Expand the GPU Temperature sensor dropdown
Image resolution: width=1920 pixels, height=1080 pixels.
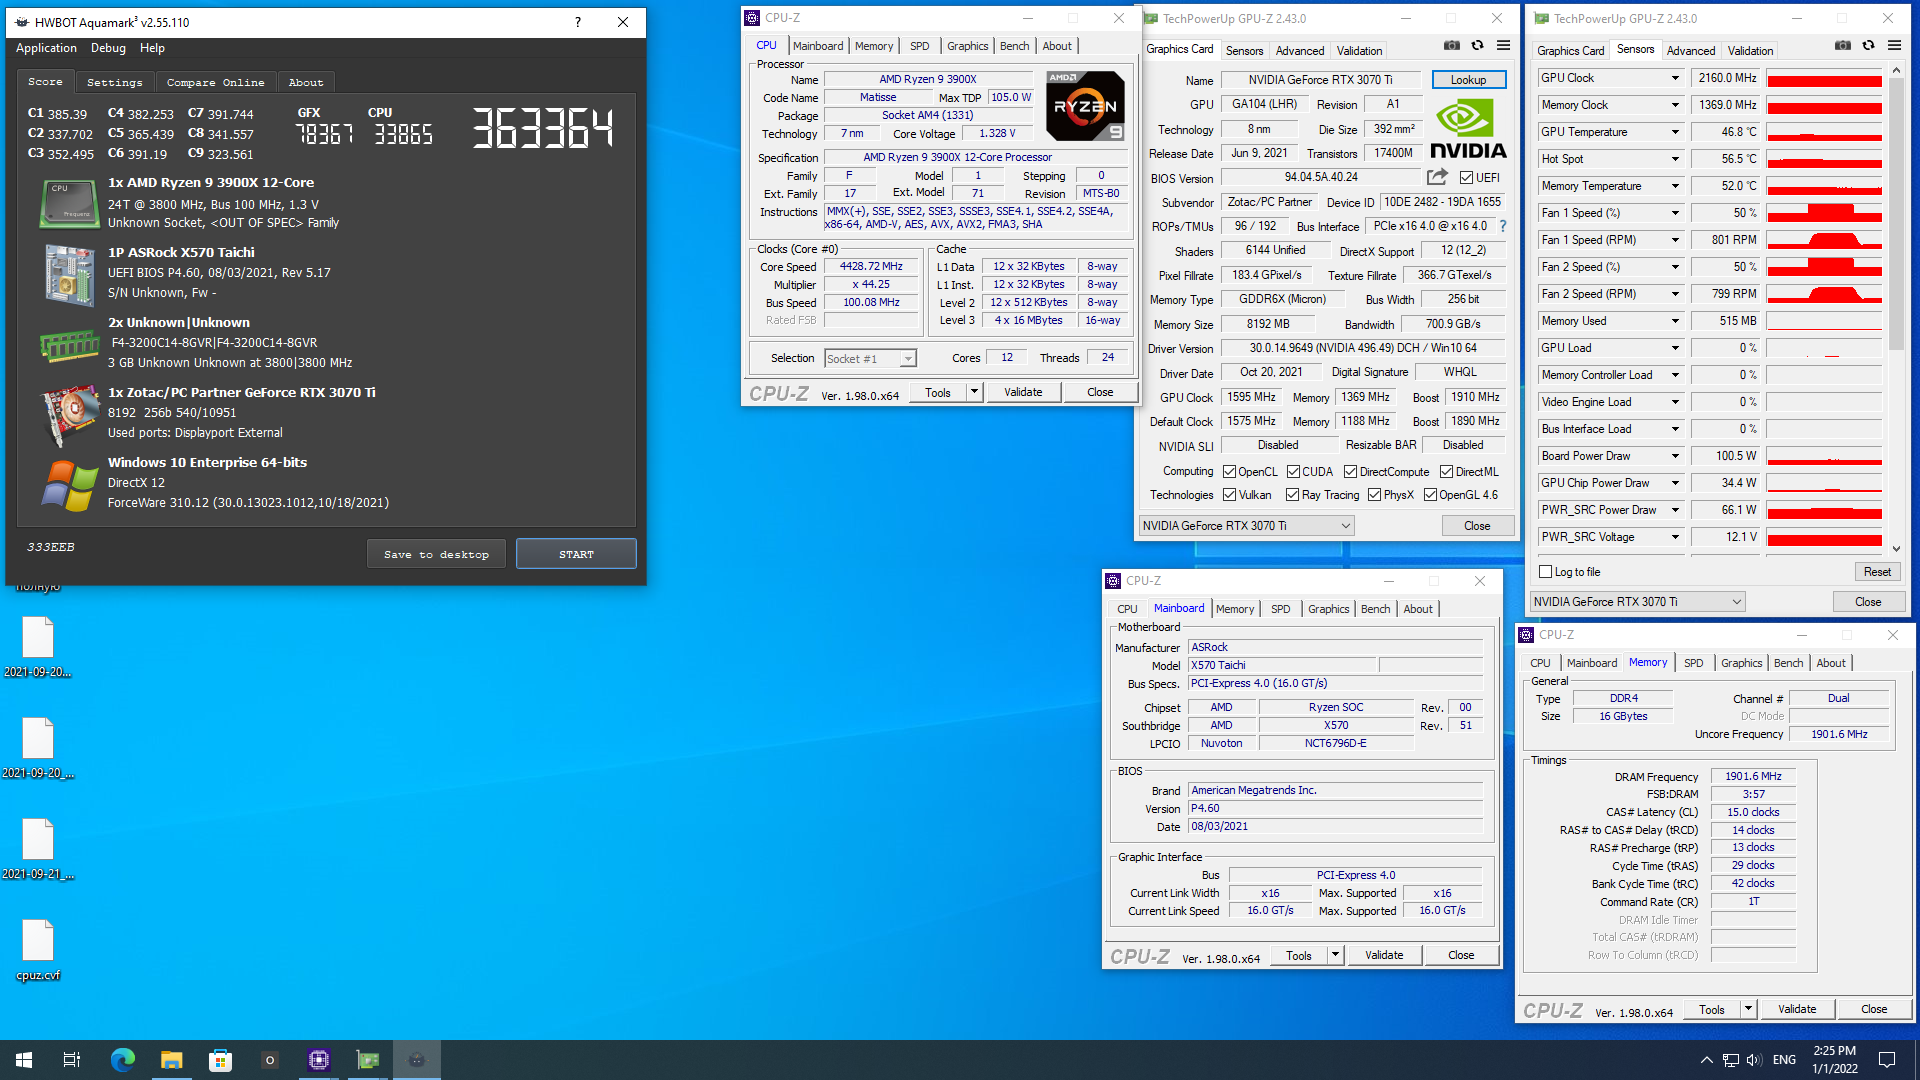point(1675,132)
